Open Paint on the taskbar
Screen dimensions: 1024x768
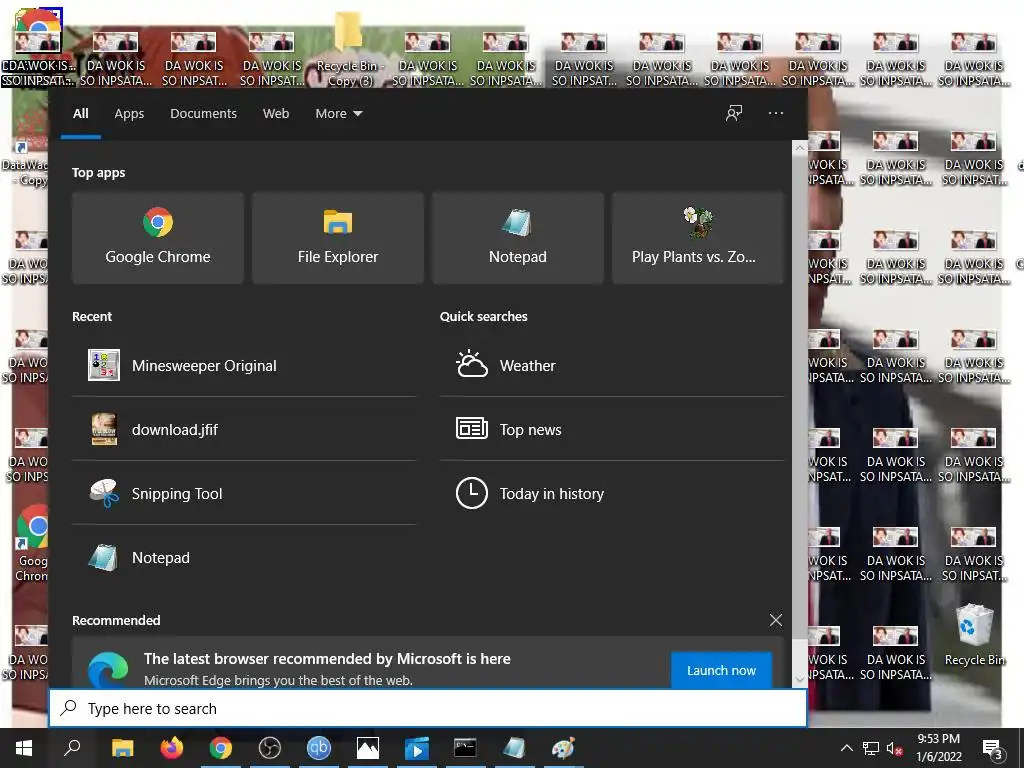click(563, 748)
